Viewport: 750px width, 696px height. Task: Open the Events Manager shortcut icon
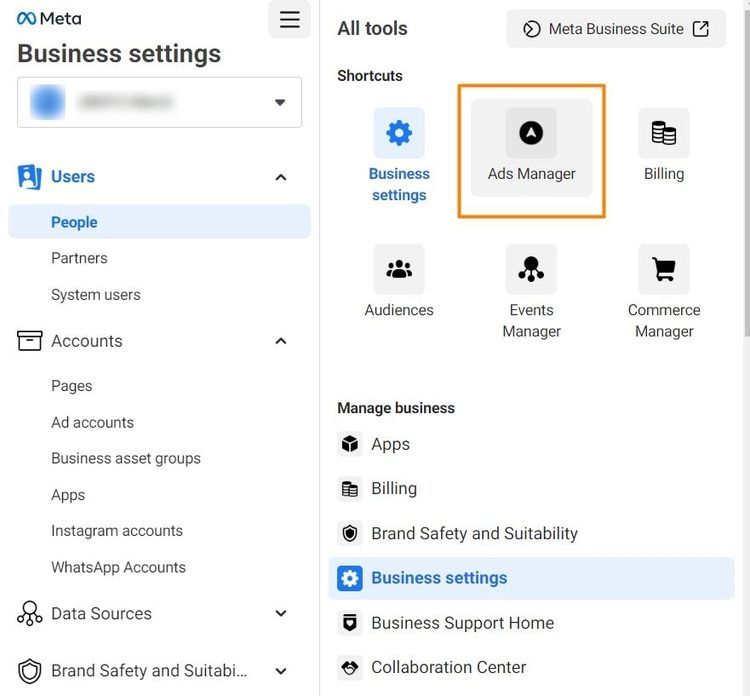[x=531, y=269]
